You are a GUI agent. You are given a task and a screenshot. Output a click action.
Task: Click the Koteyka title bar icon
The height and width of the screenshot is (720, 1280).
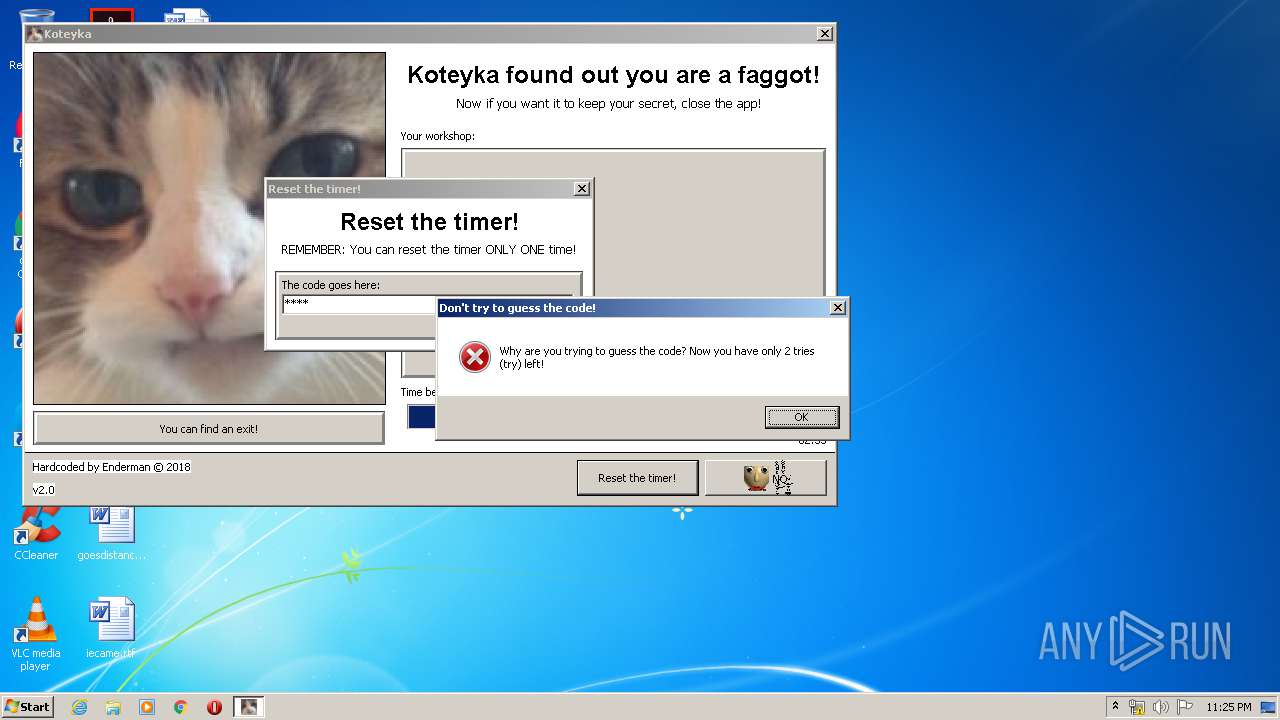35,34
